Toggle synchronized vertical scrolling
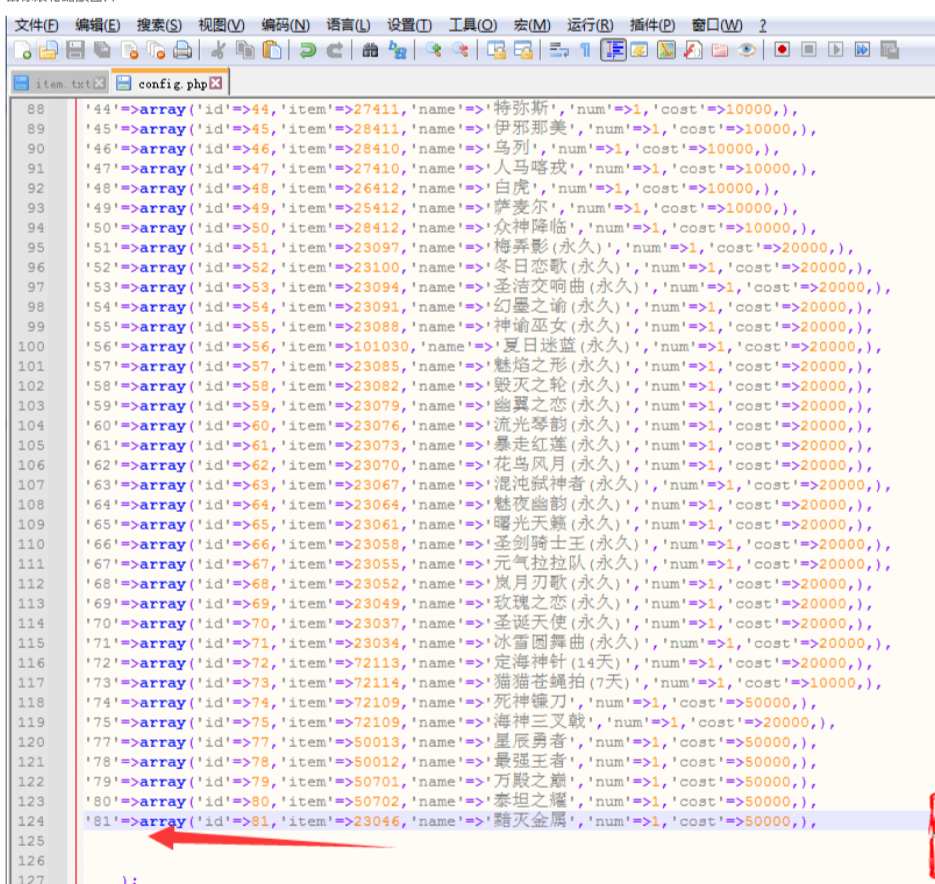 click(496, 50)
